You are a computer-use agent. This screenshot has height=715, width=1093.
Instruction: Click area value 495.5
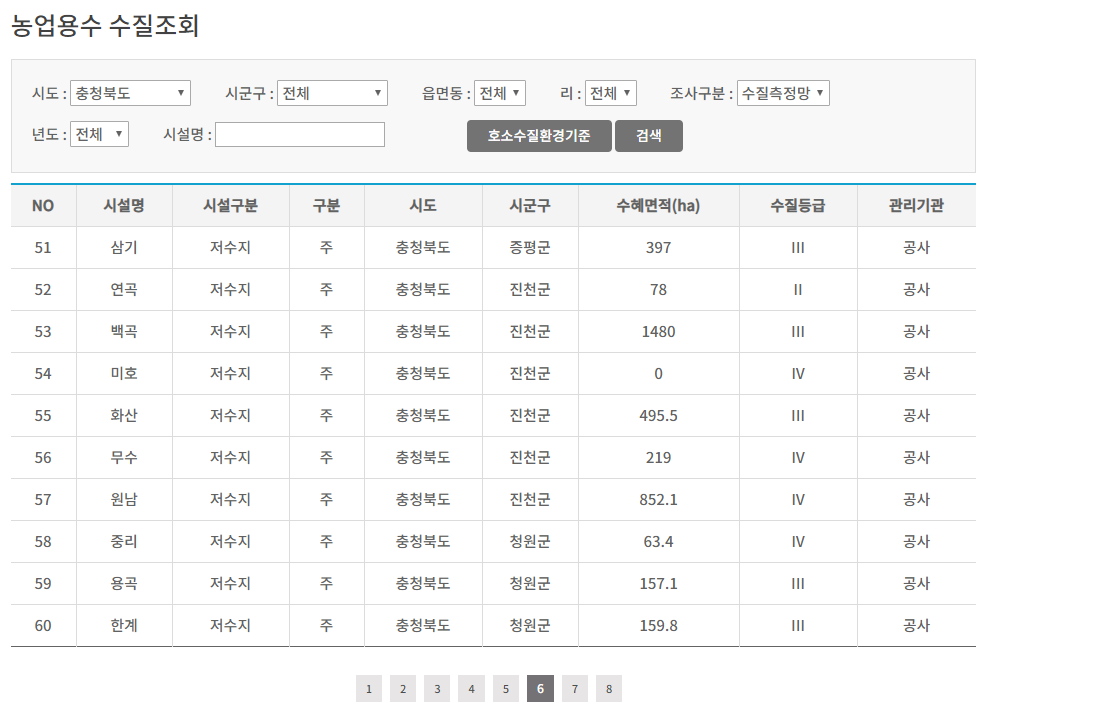pyautogui.click(x=658, y=415)
